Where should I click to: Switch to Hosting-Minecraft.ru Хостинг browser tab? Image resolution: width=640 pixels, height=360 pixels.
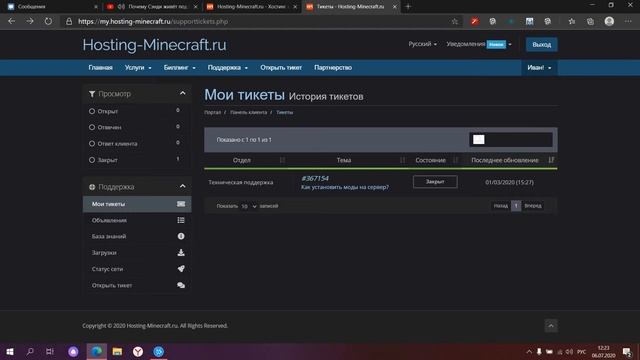coord(251,7)
